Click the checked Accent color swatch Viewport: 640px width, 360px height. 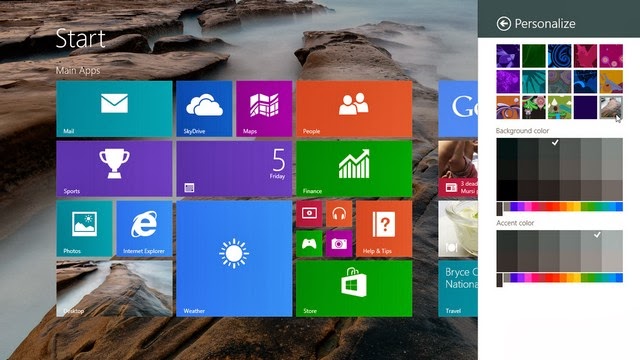click(591, 241)
